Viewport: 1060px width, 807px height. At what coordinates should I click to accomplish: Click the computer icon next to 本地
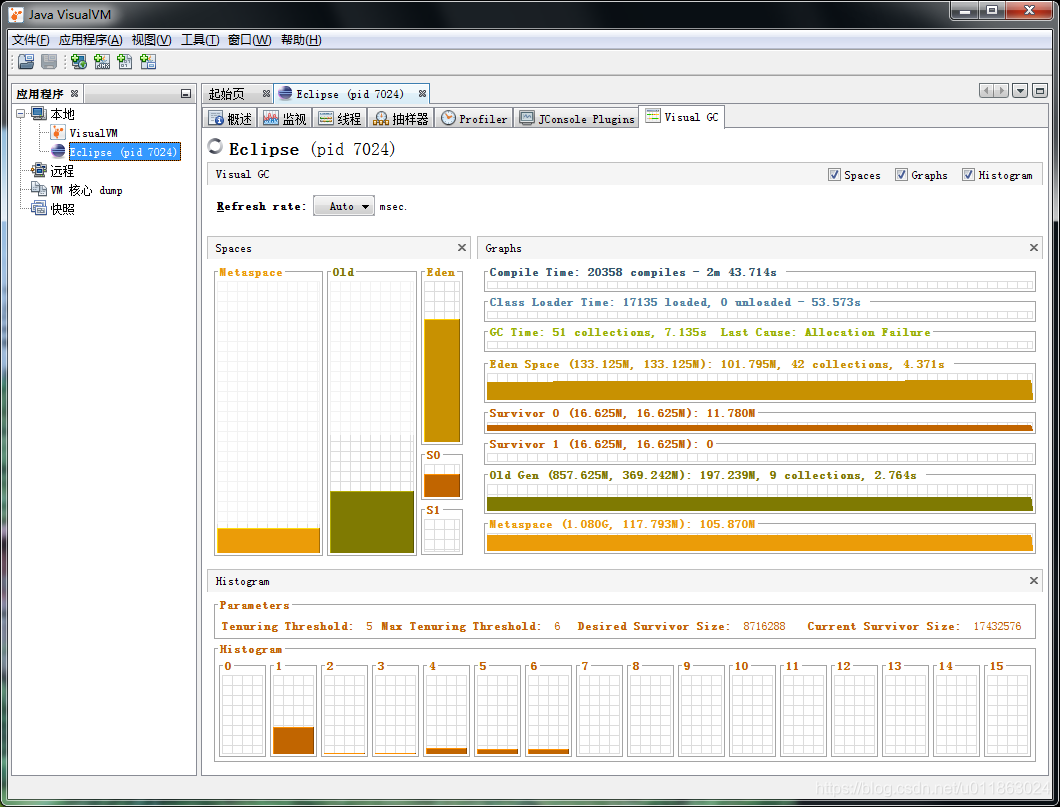[x=39, y=114]
